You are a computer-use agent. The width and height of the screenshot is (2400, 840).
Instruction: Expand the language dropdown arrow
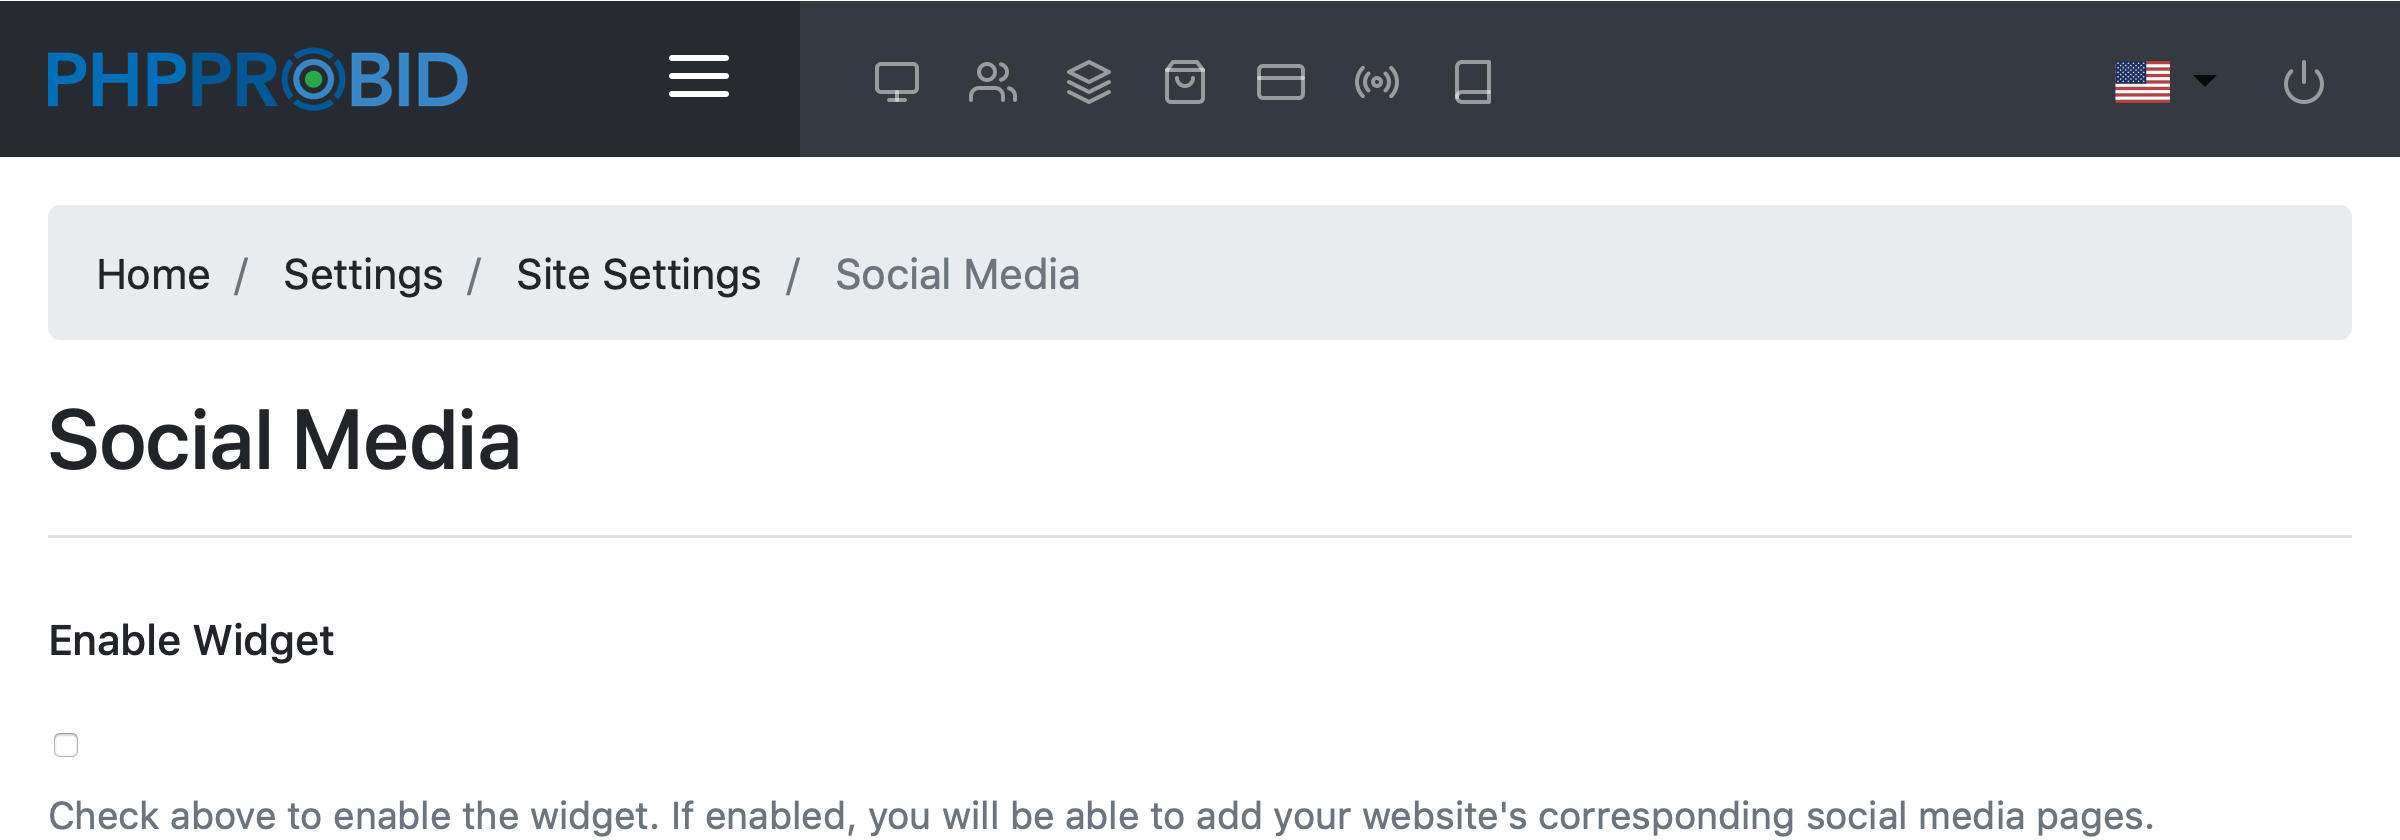click(x=2204, y=81)
